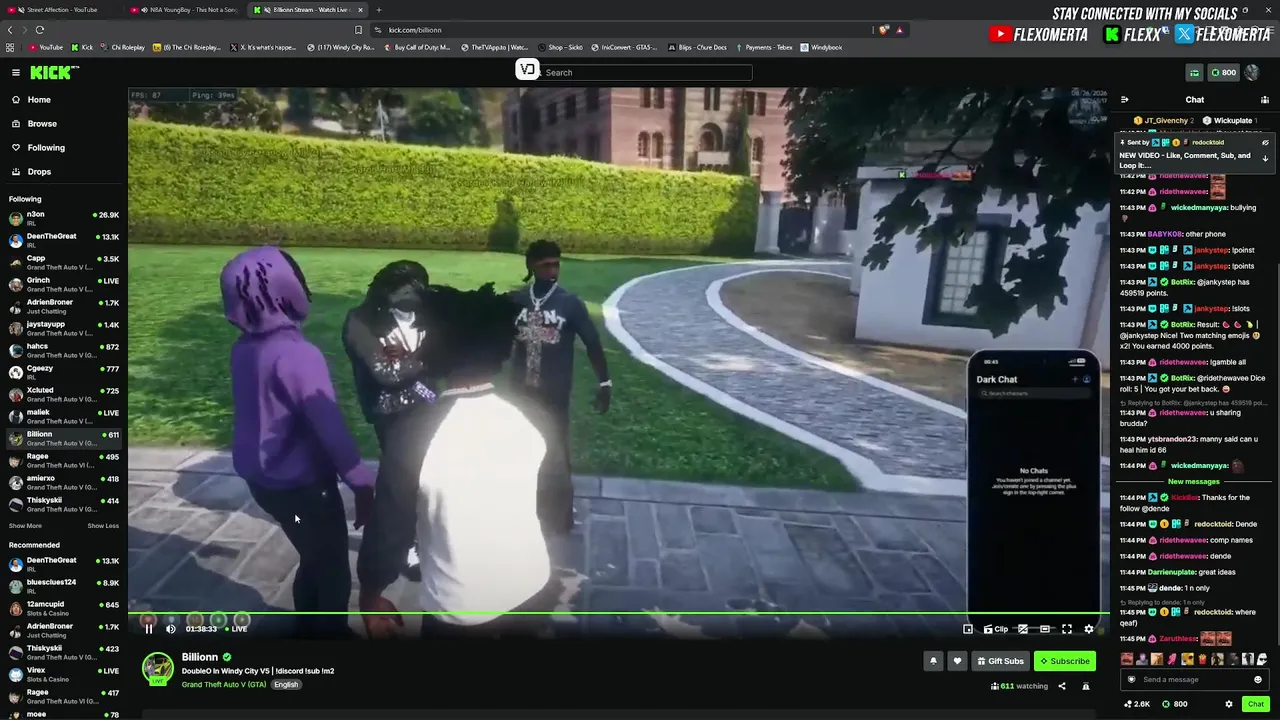The width and height of the screenshot is (1280, 720).
Task: Pause the live stream video
Action: point(149,629)
